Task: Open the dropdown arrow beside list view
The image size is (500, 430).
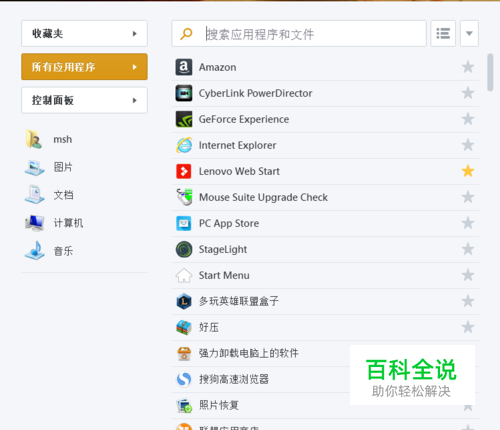Action: (x=469, y=33)
